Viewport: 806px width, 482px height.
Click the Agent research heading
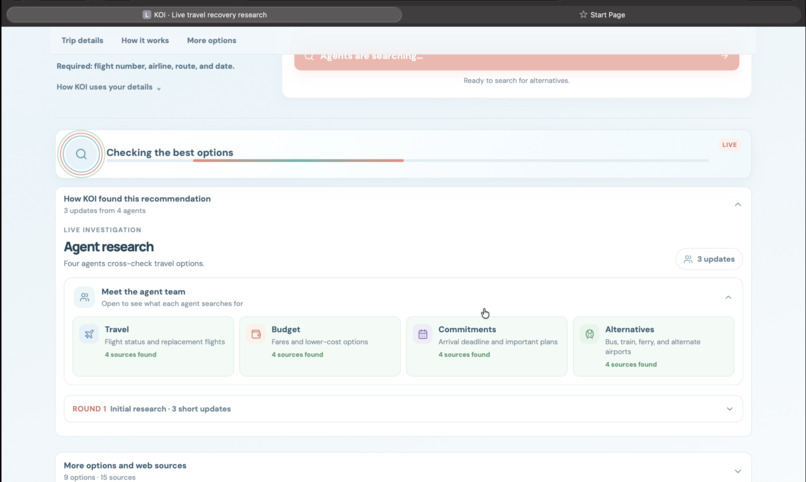(x=108, y=247)
